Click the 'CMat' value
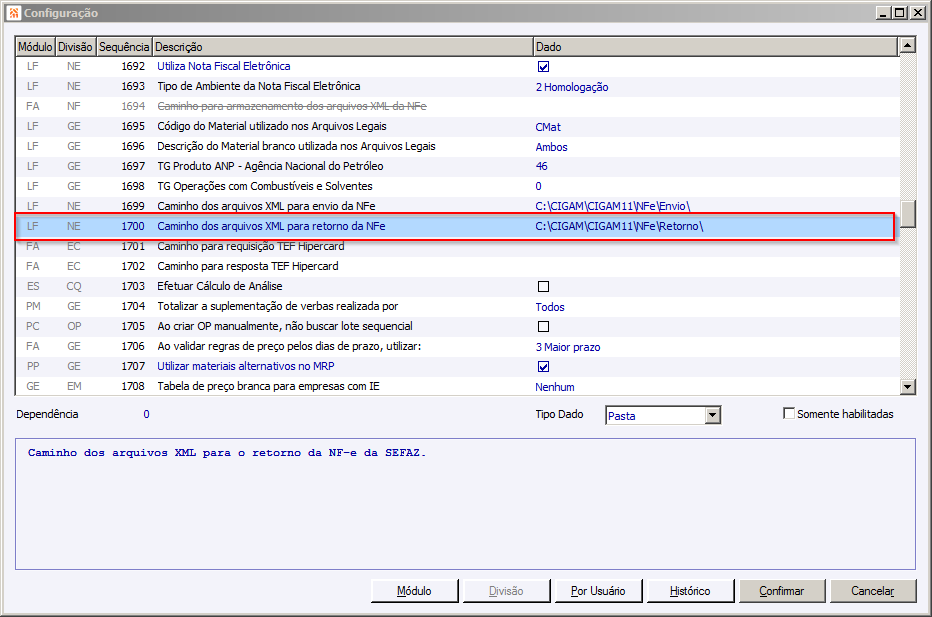The image size is (932, 617). (548, 127)
